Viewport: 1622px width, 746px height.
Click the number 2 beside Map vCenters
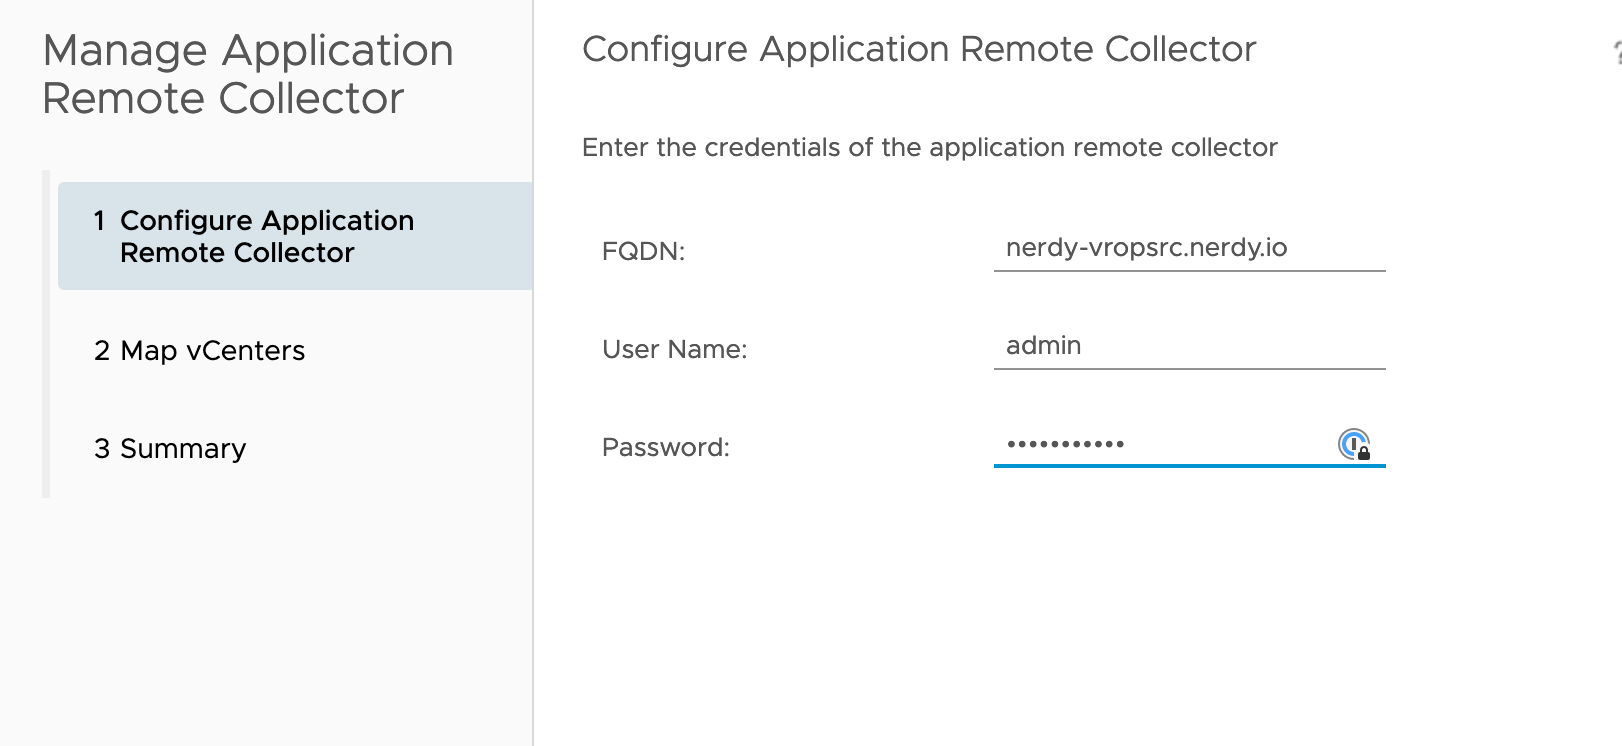[x=101, y=351]
